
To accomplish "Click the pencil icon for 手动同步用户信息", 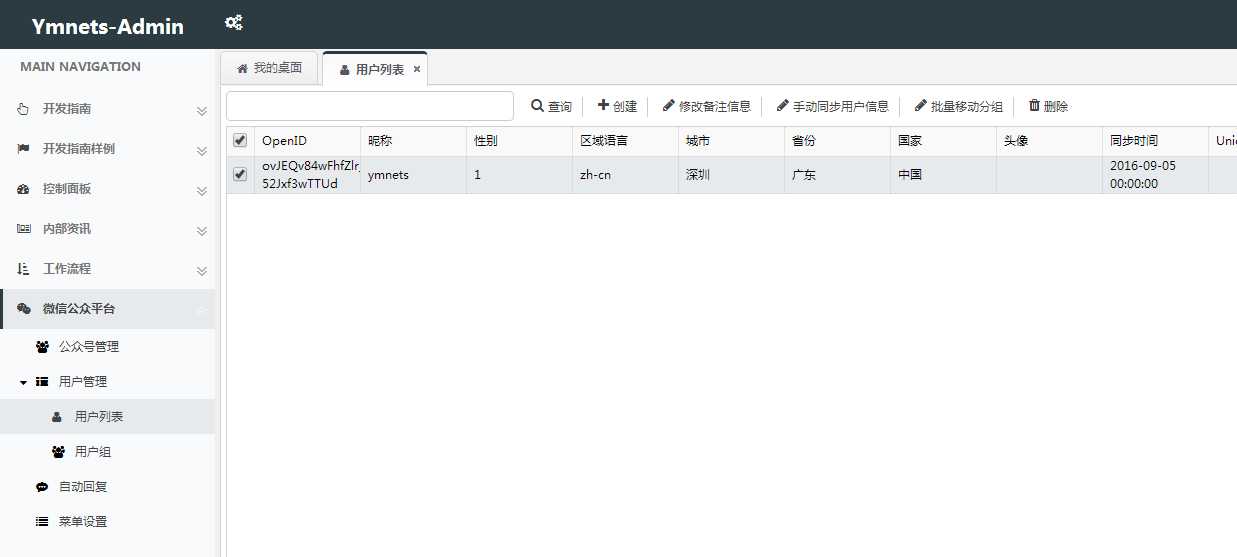I will tap(782, 105).
